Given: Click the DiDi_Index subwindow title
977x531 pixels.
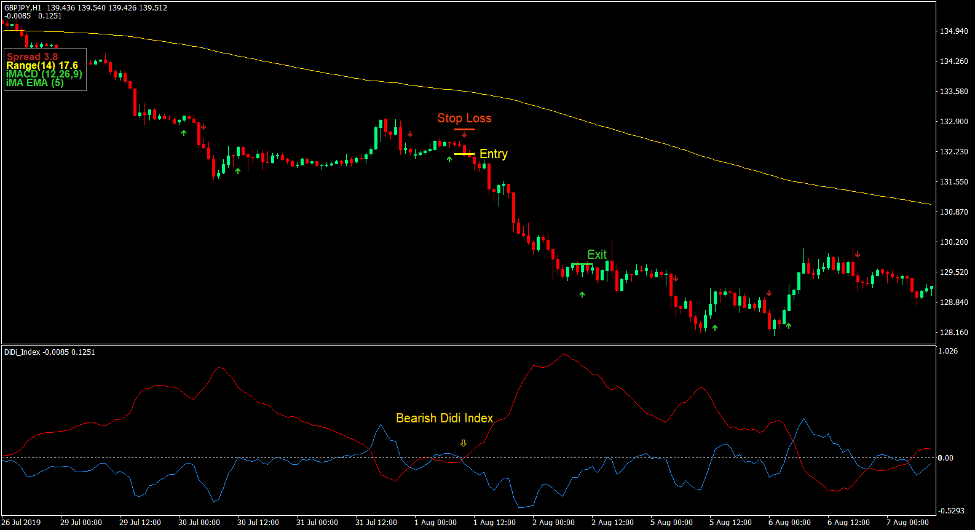Looking at the screenshot, I should coord(22,351).
